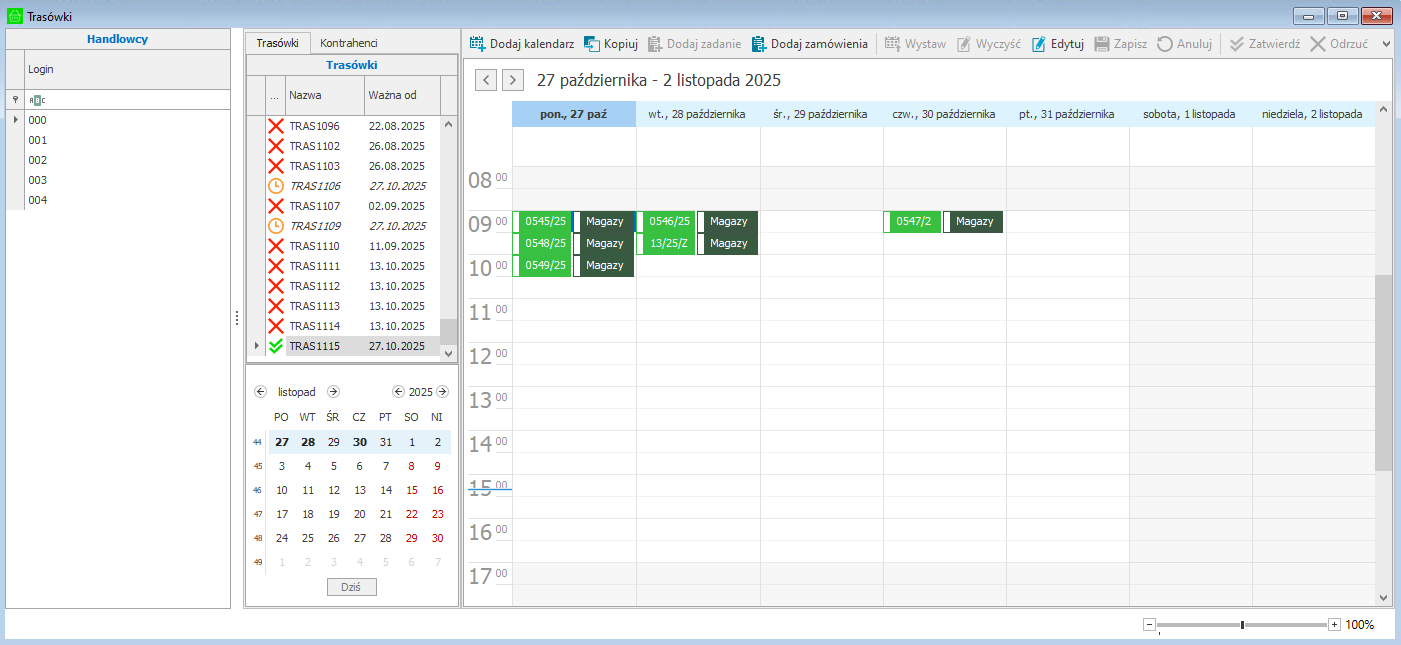This screenshot has width=1401, height=645.
Task: Select order 0545/25 on Monday
Action: 545,221
